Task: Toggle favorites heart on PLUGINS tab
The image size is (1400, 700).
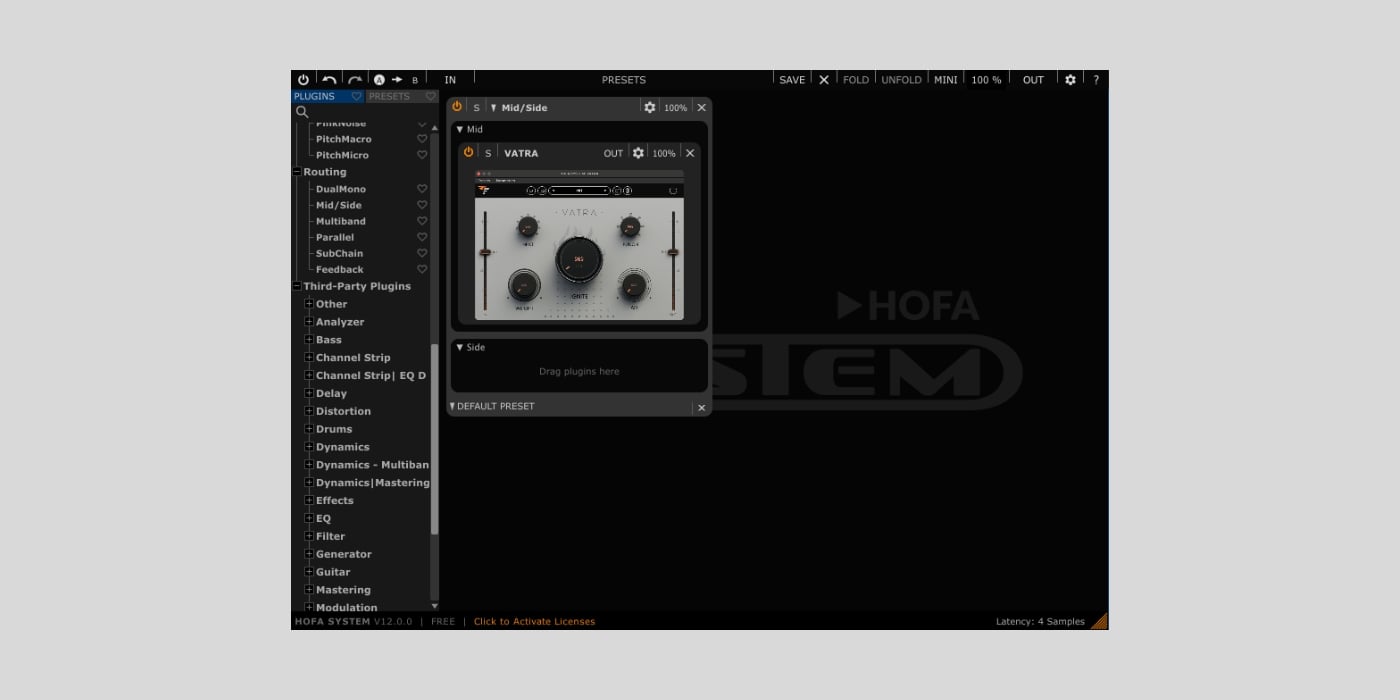Action: [x=356, y=97]
